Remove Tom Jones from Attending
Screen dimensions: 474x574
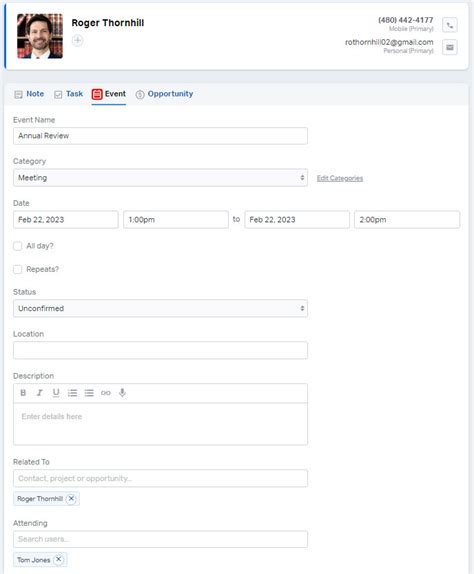click(58, 560)
